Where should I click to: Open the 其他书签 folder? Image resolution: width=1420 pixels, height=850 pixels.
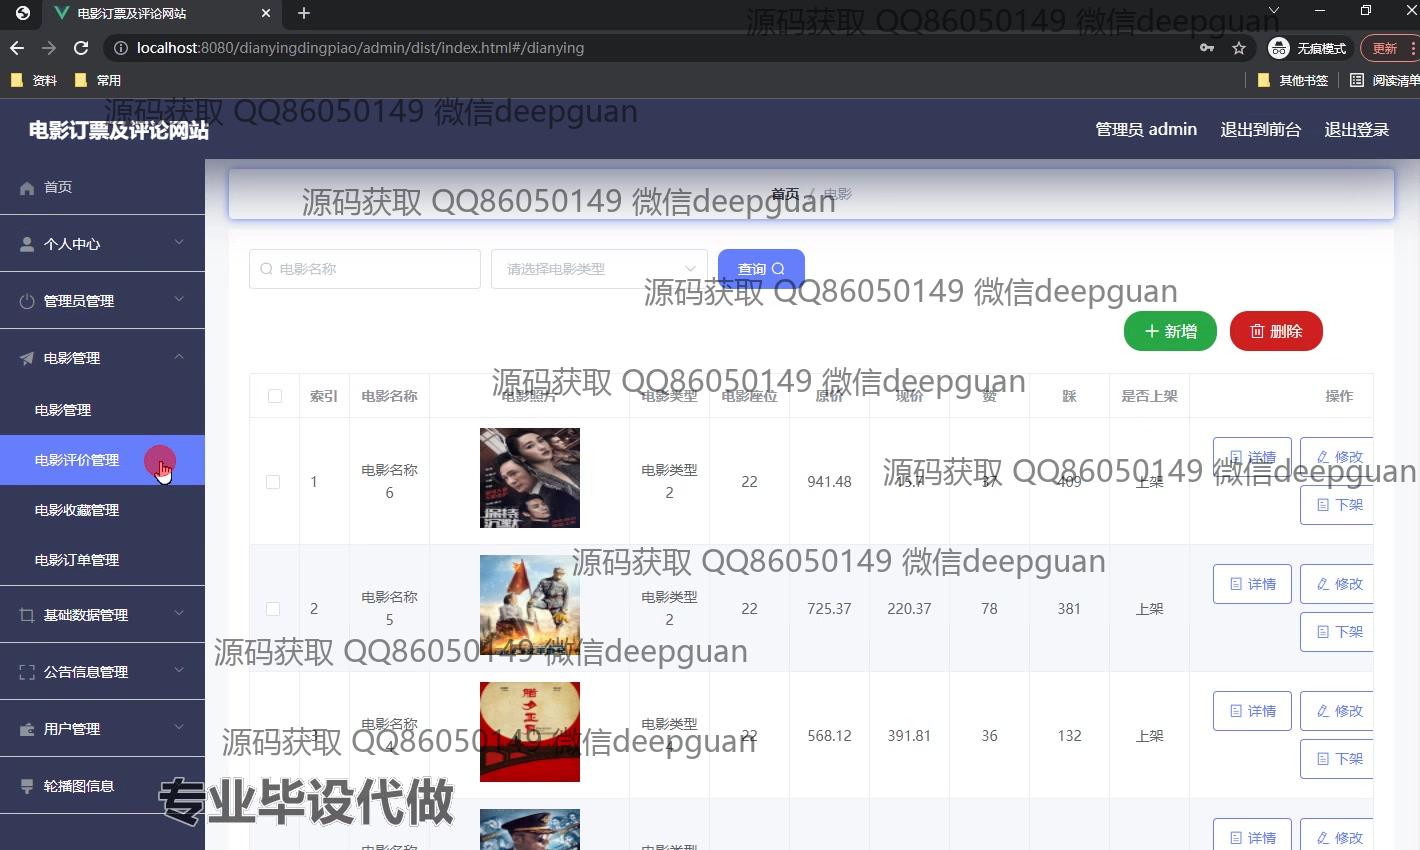[x=1293, y=80]
